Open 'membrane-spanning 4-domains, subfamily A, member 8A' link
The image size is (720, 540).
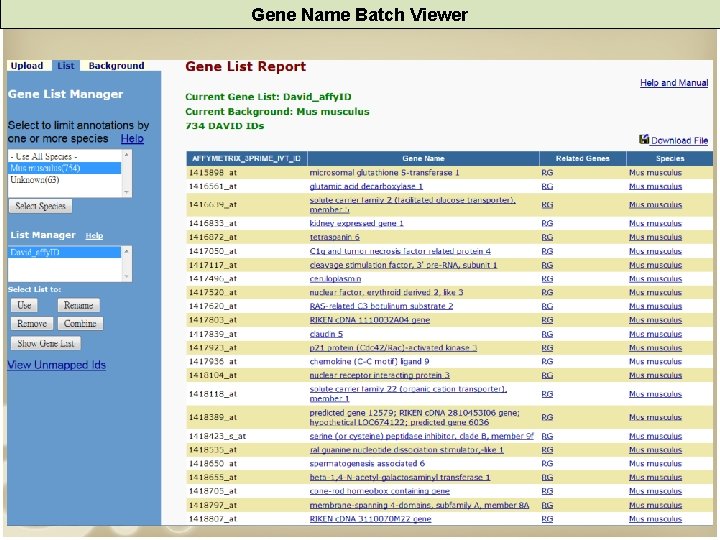(419, 505)
